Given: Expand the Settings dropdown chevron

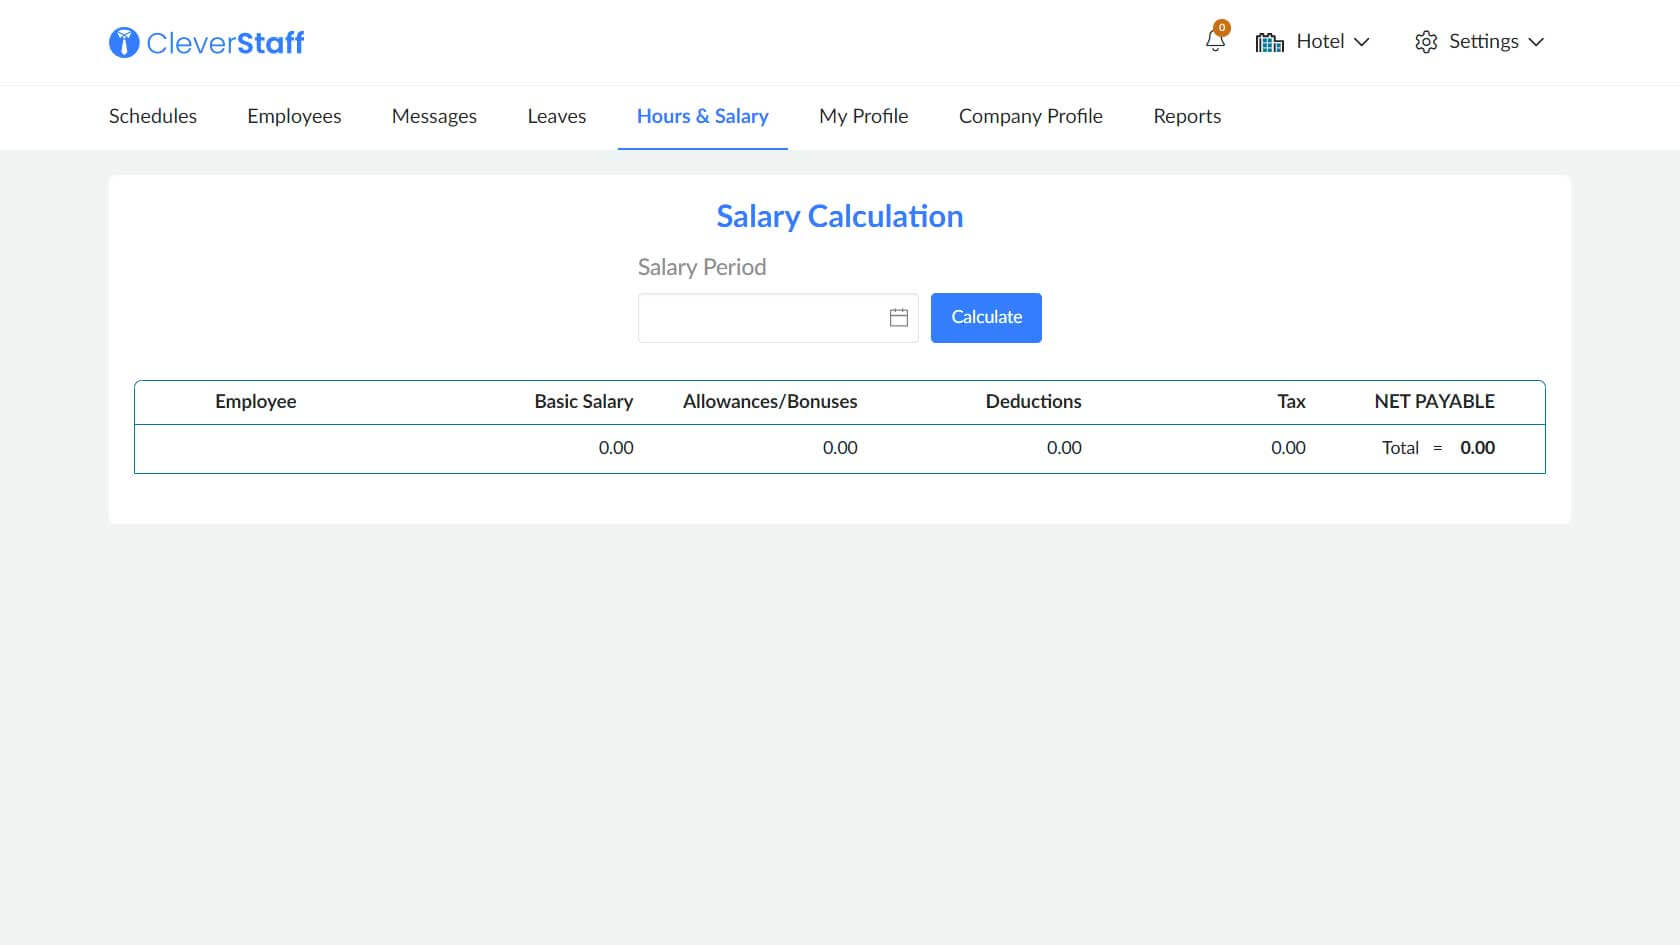Looking at the screenshot, I should [x=1536, y=42].
